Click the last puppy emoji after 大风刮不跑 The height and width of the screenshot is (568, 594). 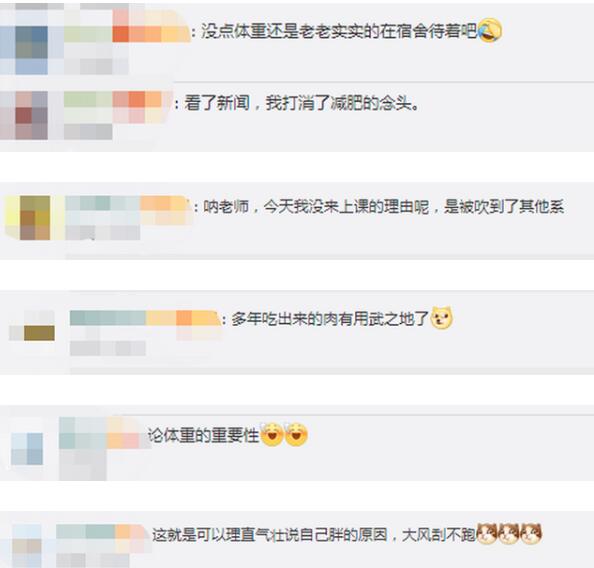pos(531,534)
